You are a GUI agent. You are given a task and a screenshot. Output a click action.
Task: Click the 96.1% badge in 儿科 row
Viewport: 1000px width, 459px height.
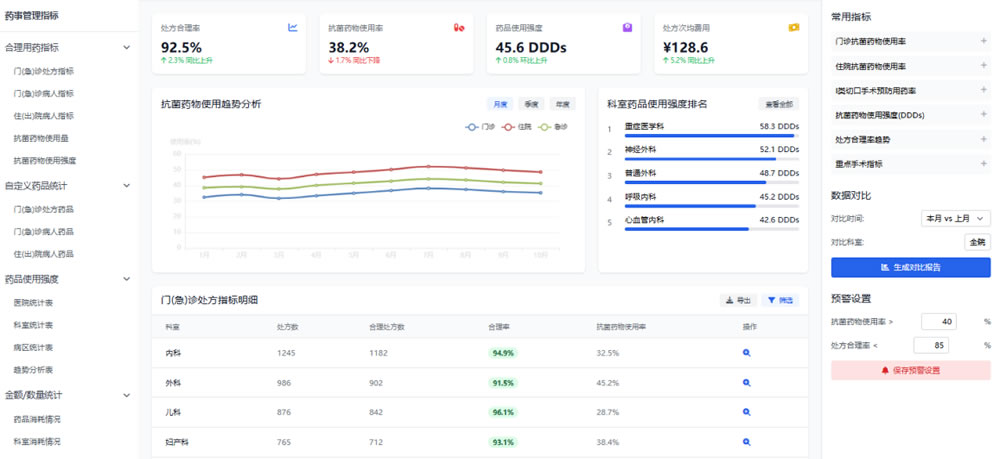504,412
